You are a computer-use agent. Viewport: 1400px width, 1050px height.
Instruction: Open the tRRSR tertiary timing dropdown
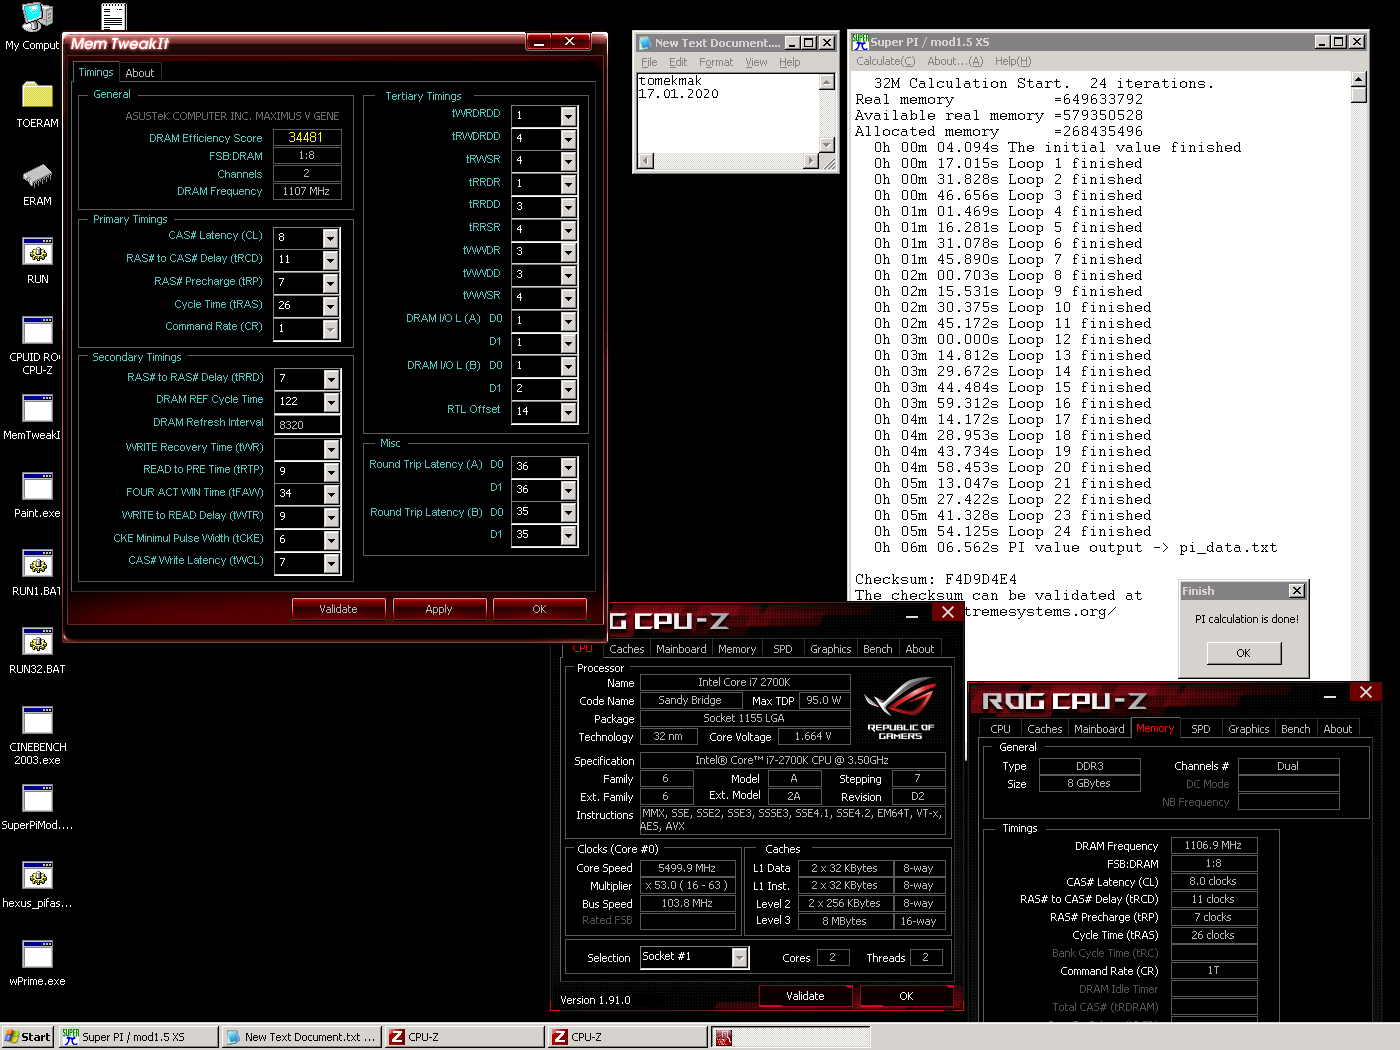point(568,230)
